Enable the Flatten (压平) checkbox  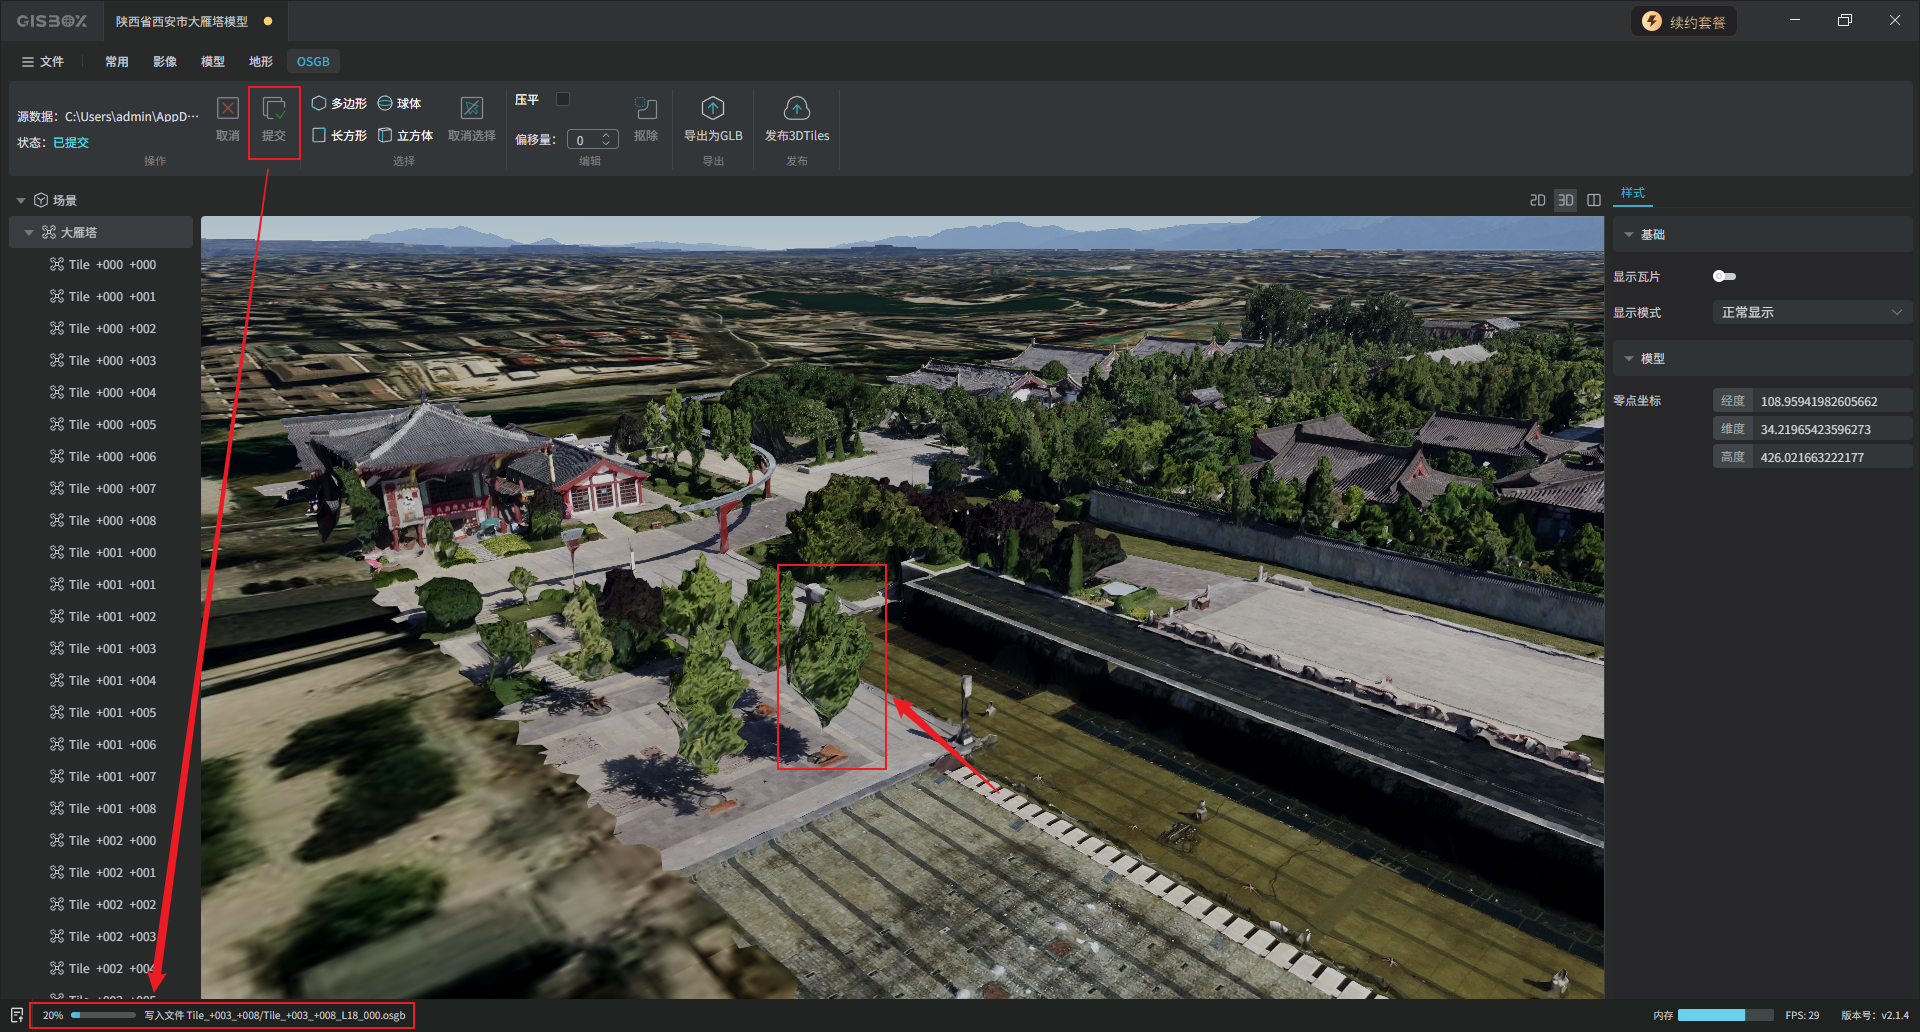pyautogui.click(x=563, y=99)
